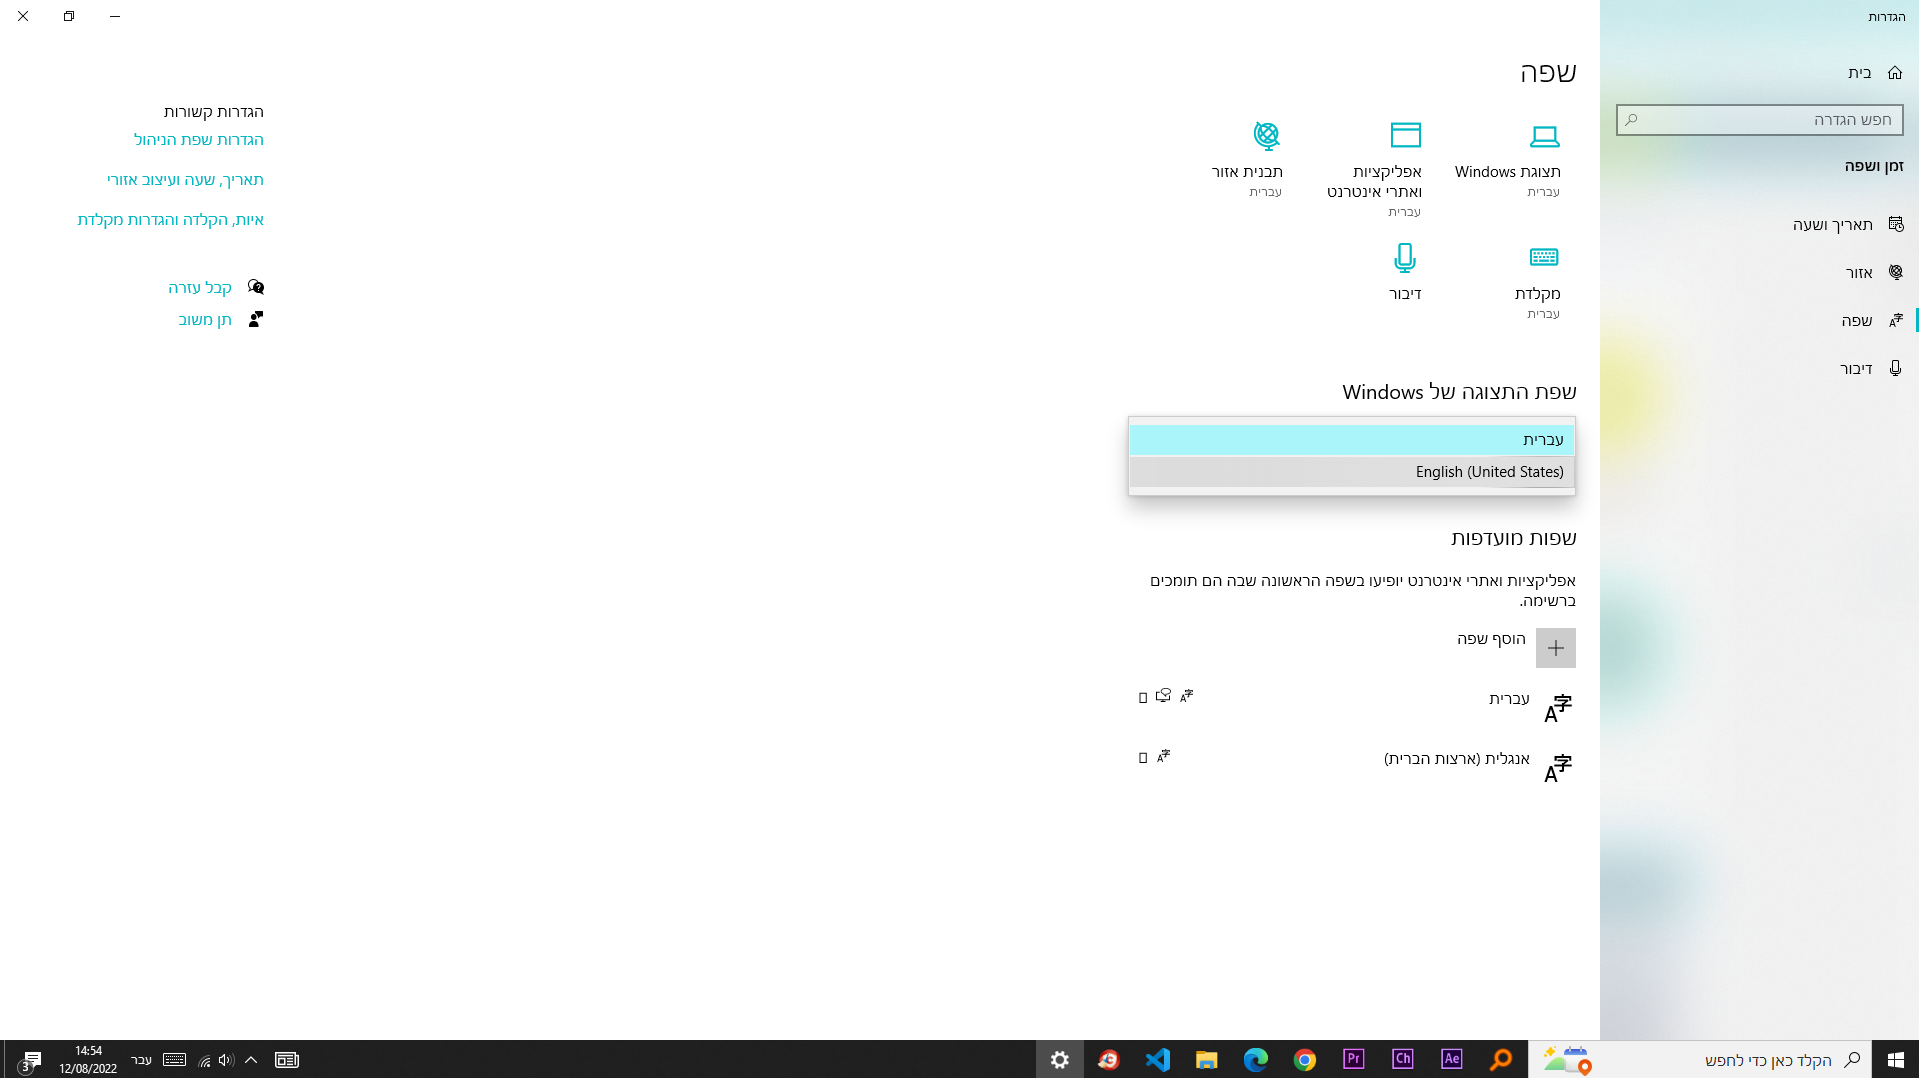Launch Adobe After Effects from the taskbar
Screen dimensions: 1919x1078
[1452, 1060]
